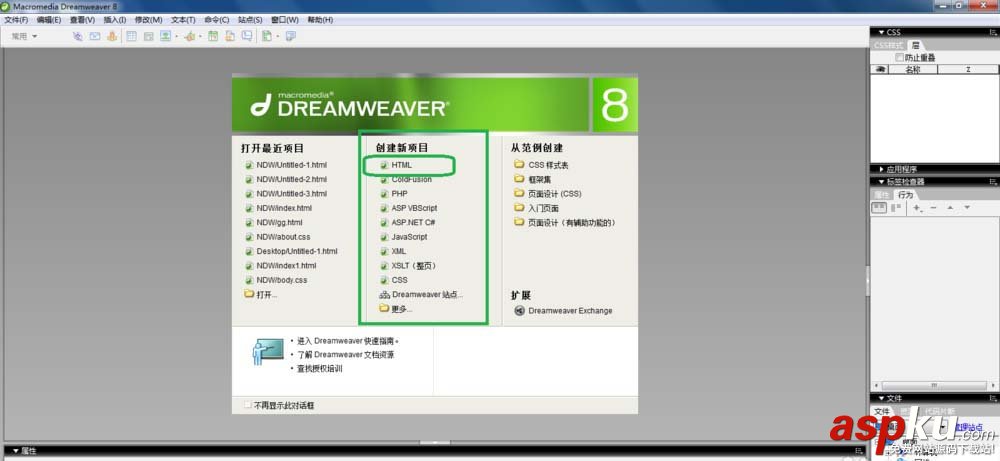1000x461 pixels.
Task: Open recent file Desktop/Untitled-1.html
Action: tap(297, 251)
